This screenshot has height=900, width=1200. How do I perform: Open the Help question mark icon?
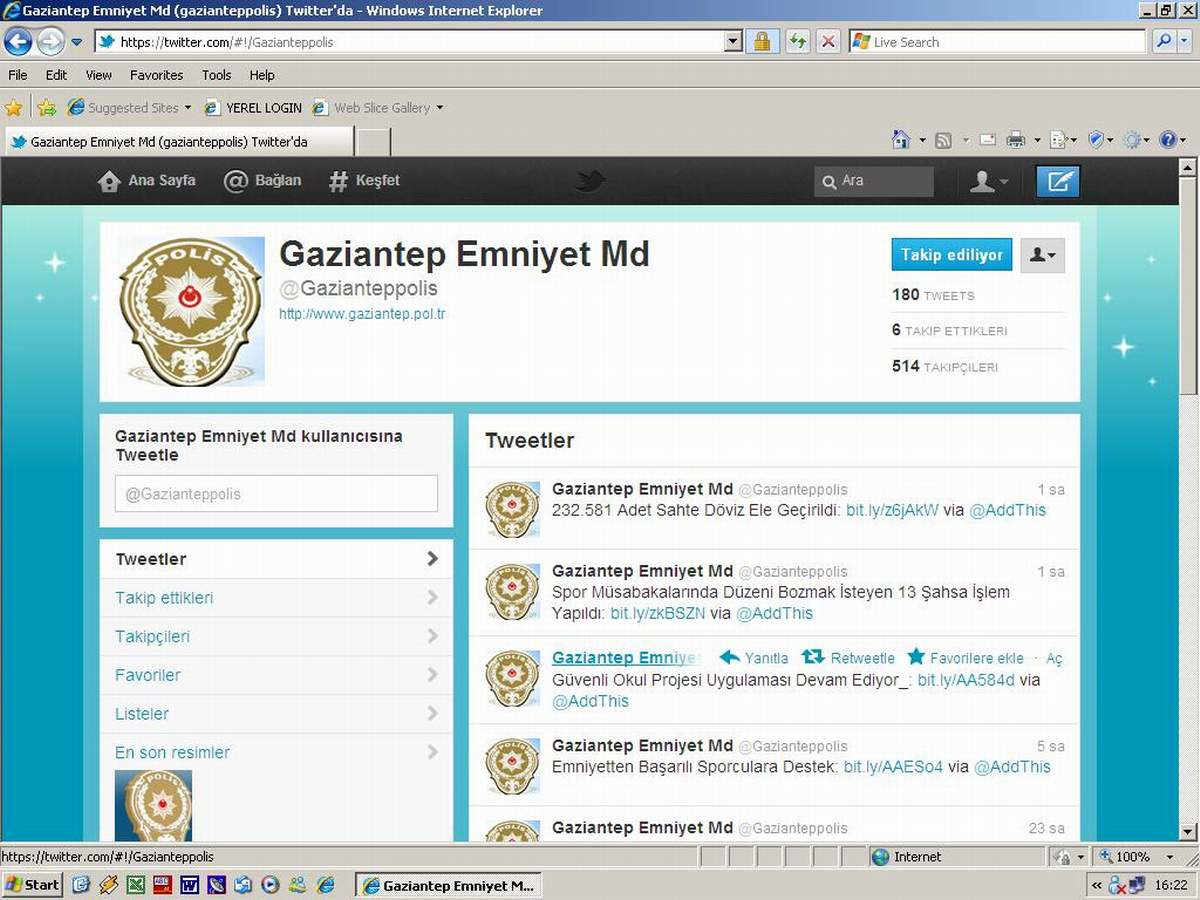(1167, 140)
